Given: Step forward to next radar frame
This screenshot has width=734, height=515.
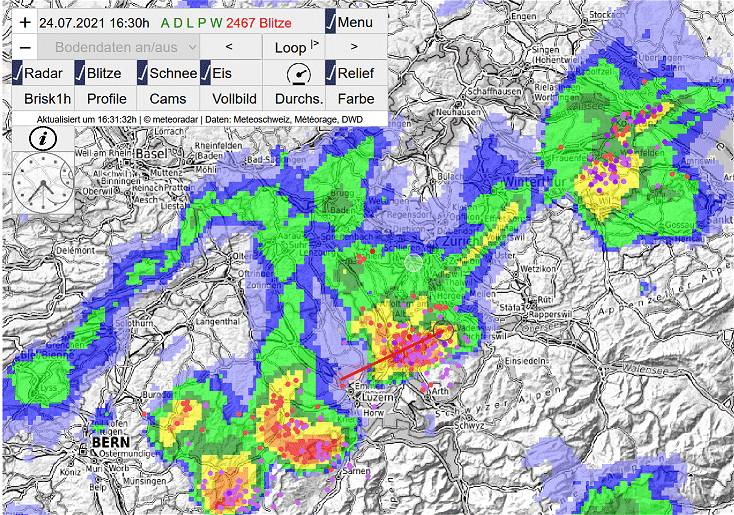Looking at the screenshot, I should coord(356,47).
